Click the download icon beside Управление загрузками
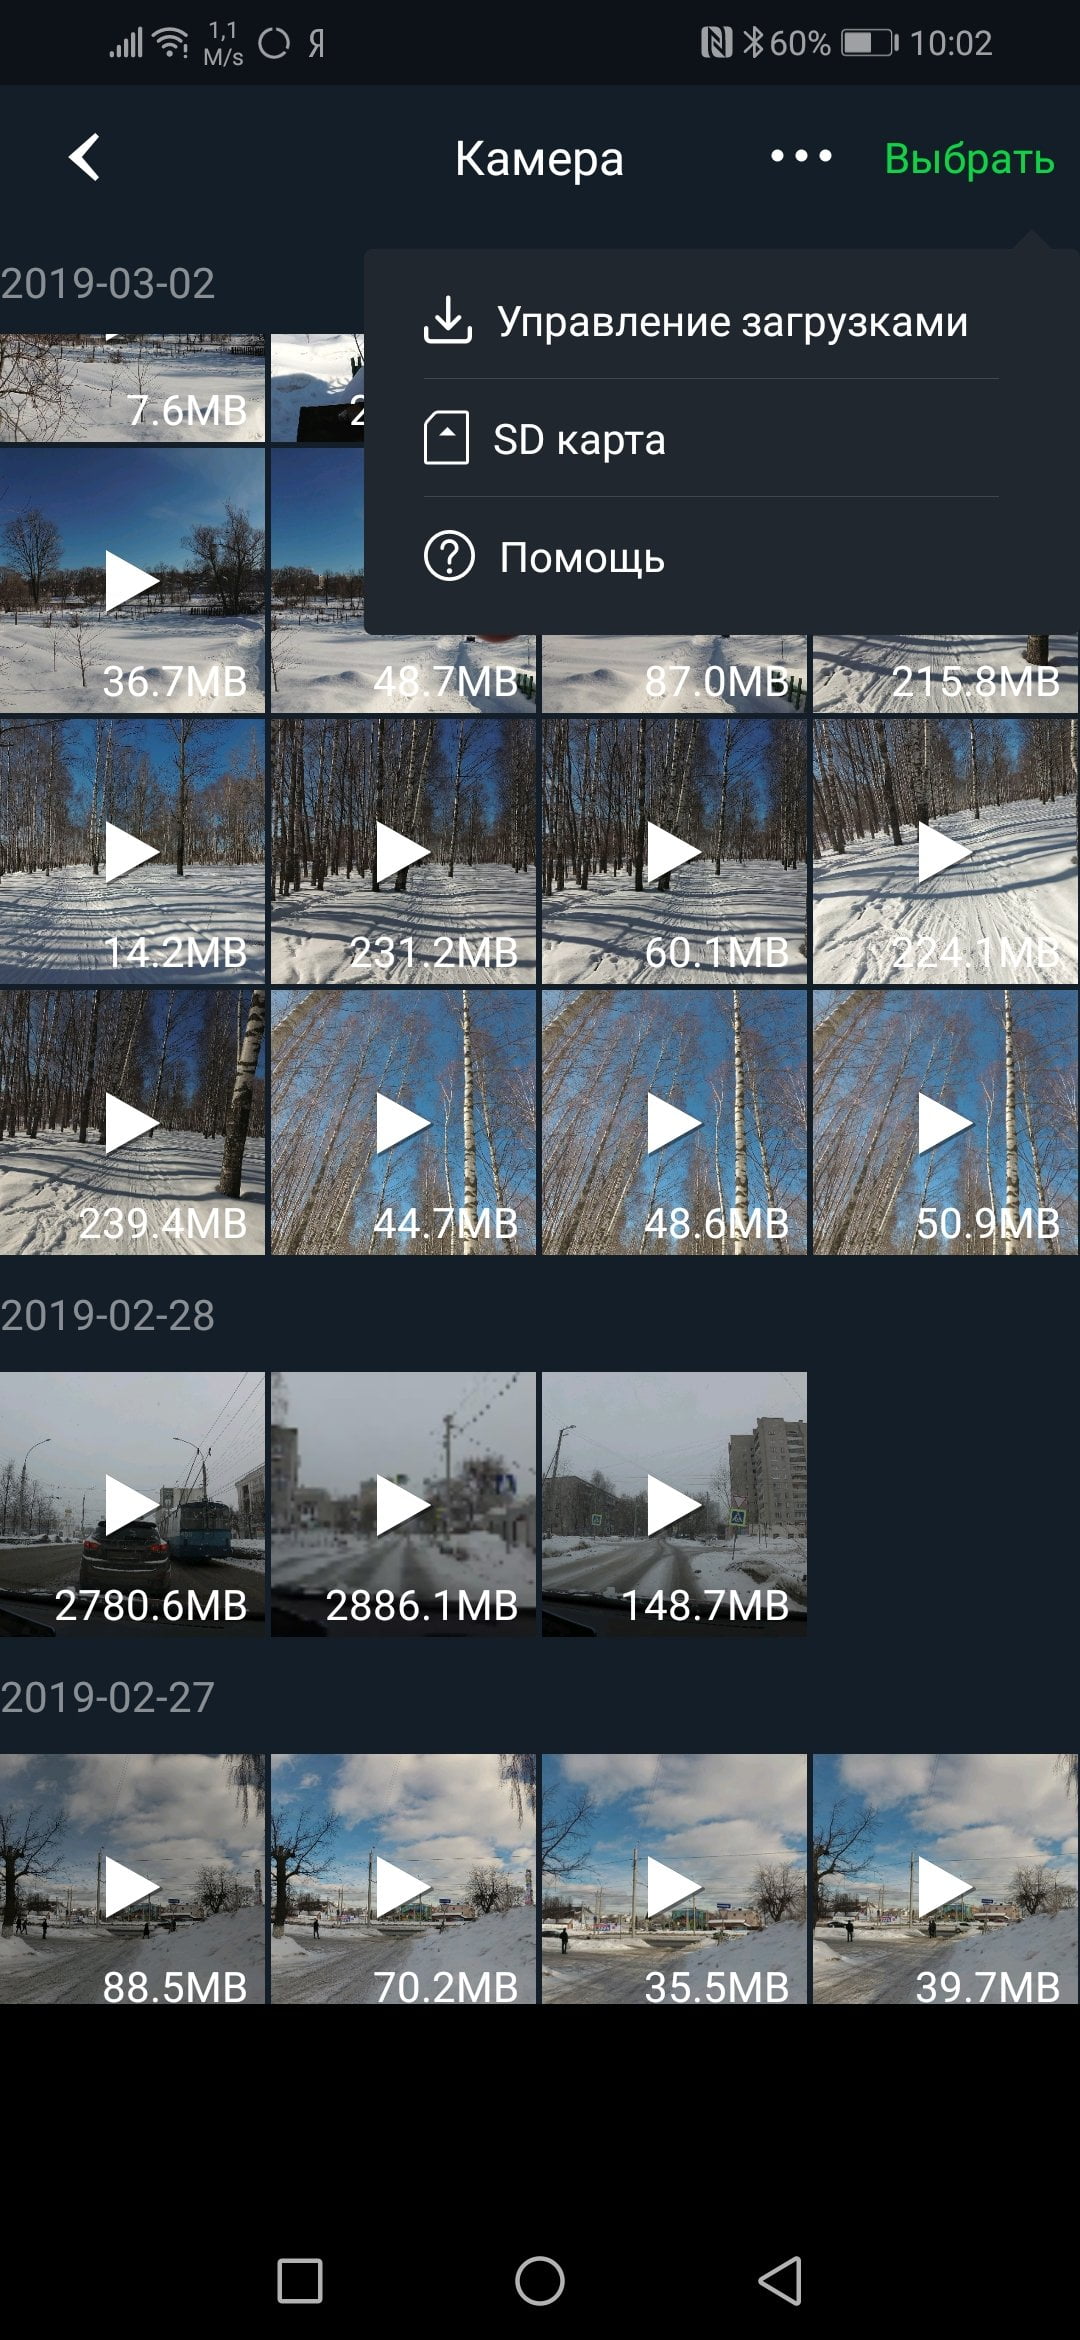This screenshot has height=2340, width=1080. [448, 321]
